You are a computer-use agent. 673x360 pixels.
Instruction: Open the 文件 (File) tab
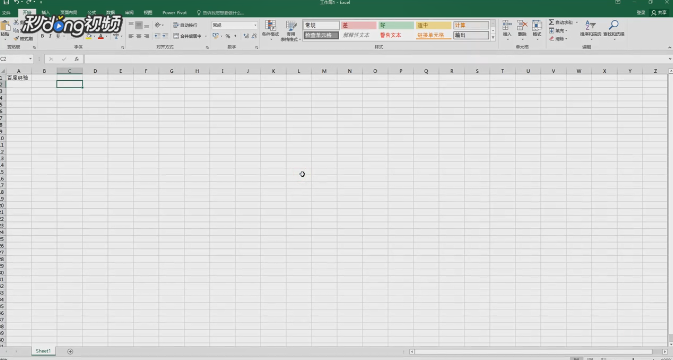pos(6,12)
